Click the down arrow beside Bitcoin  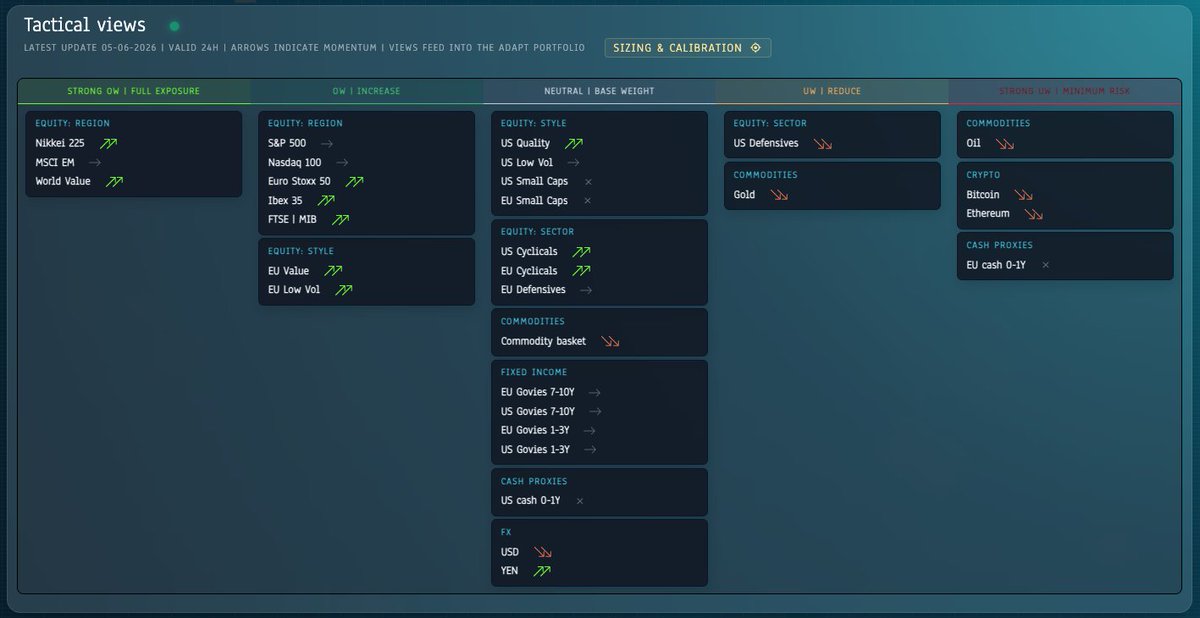click(x=1024, y=195)
